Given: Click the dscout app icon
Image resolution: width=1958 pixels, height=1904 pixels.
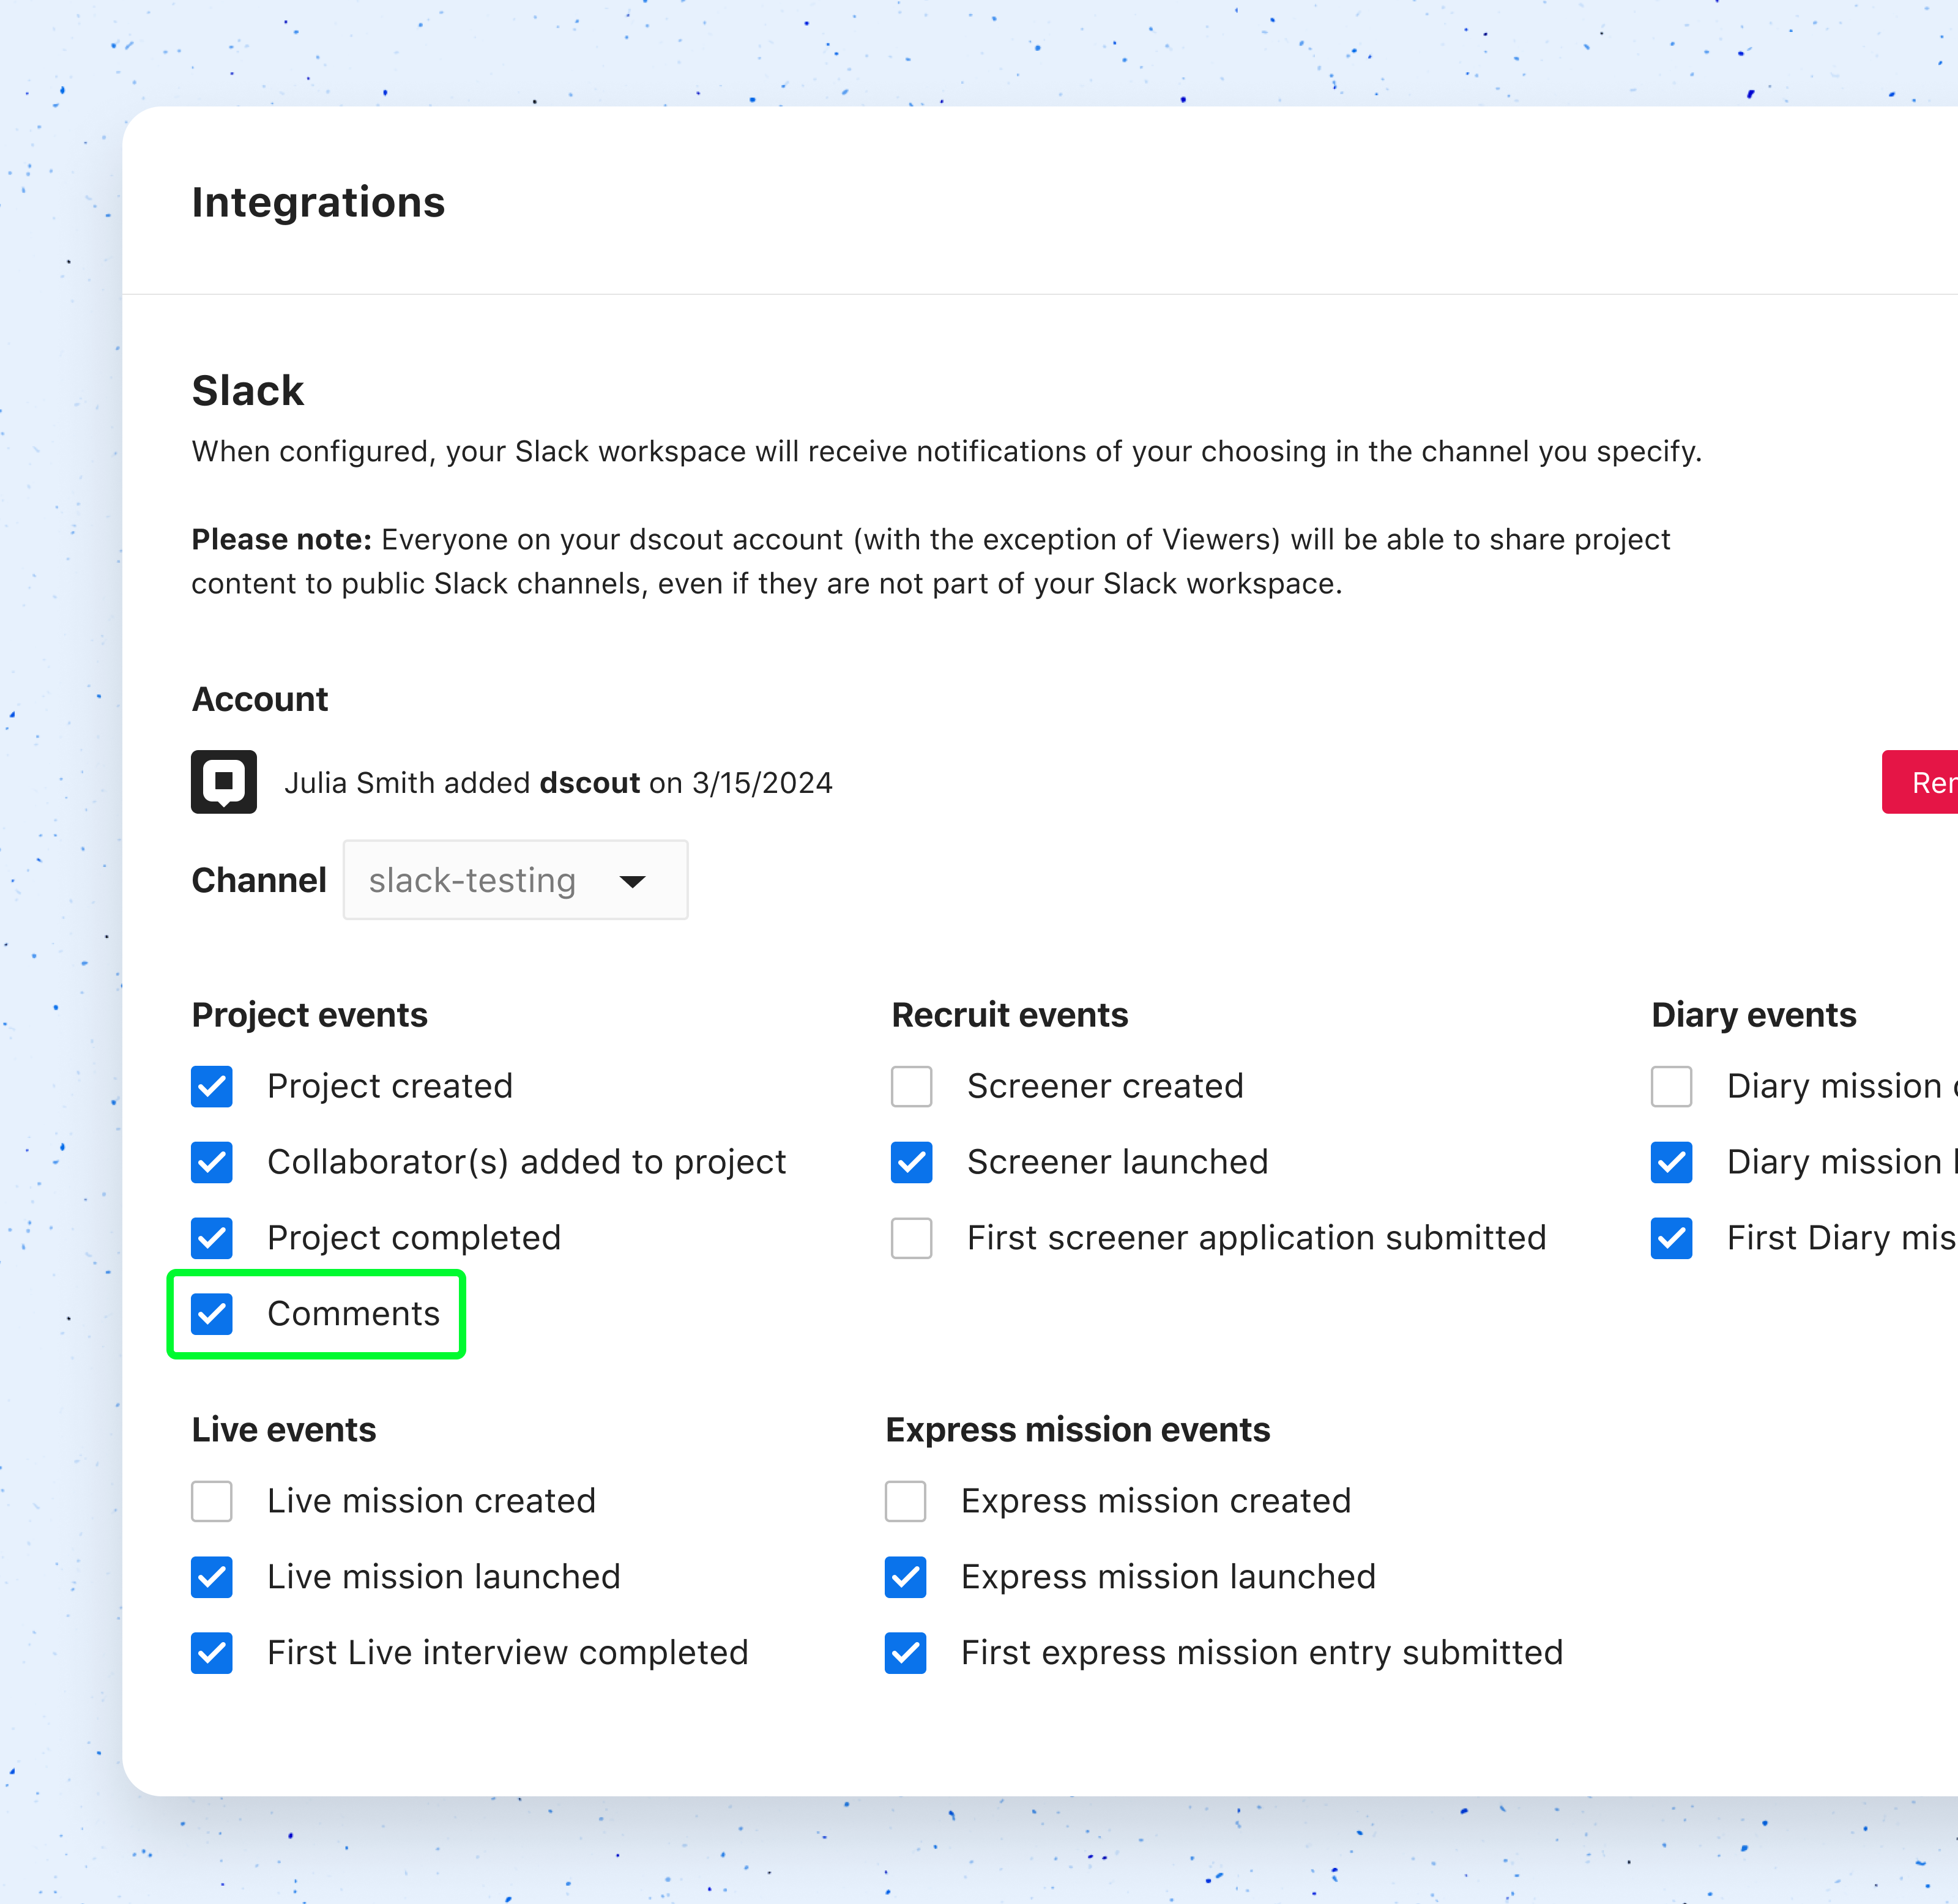Looking at the screenshot, I should tap(223, 782).
